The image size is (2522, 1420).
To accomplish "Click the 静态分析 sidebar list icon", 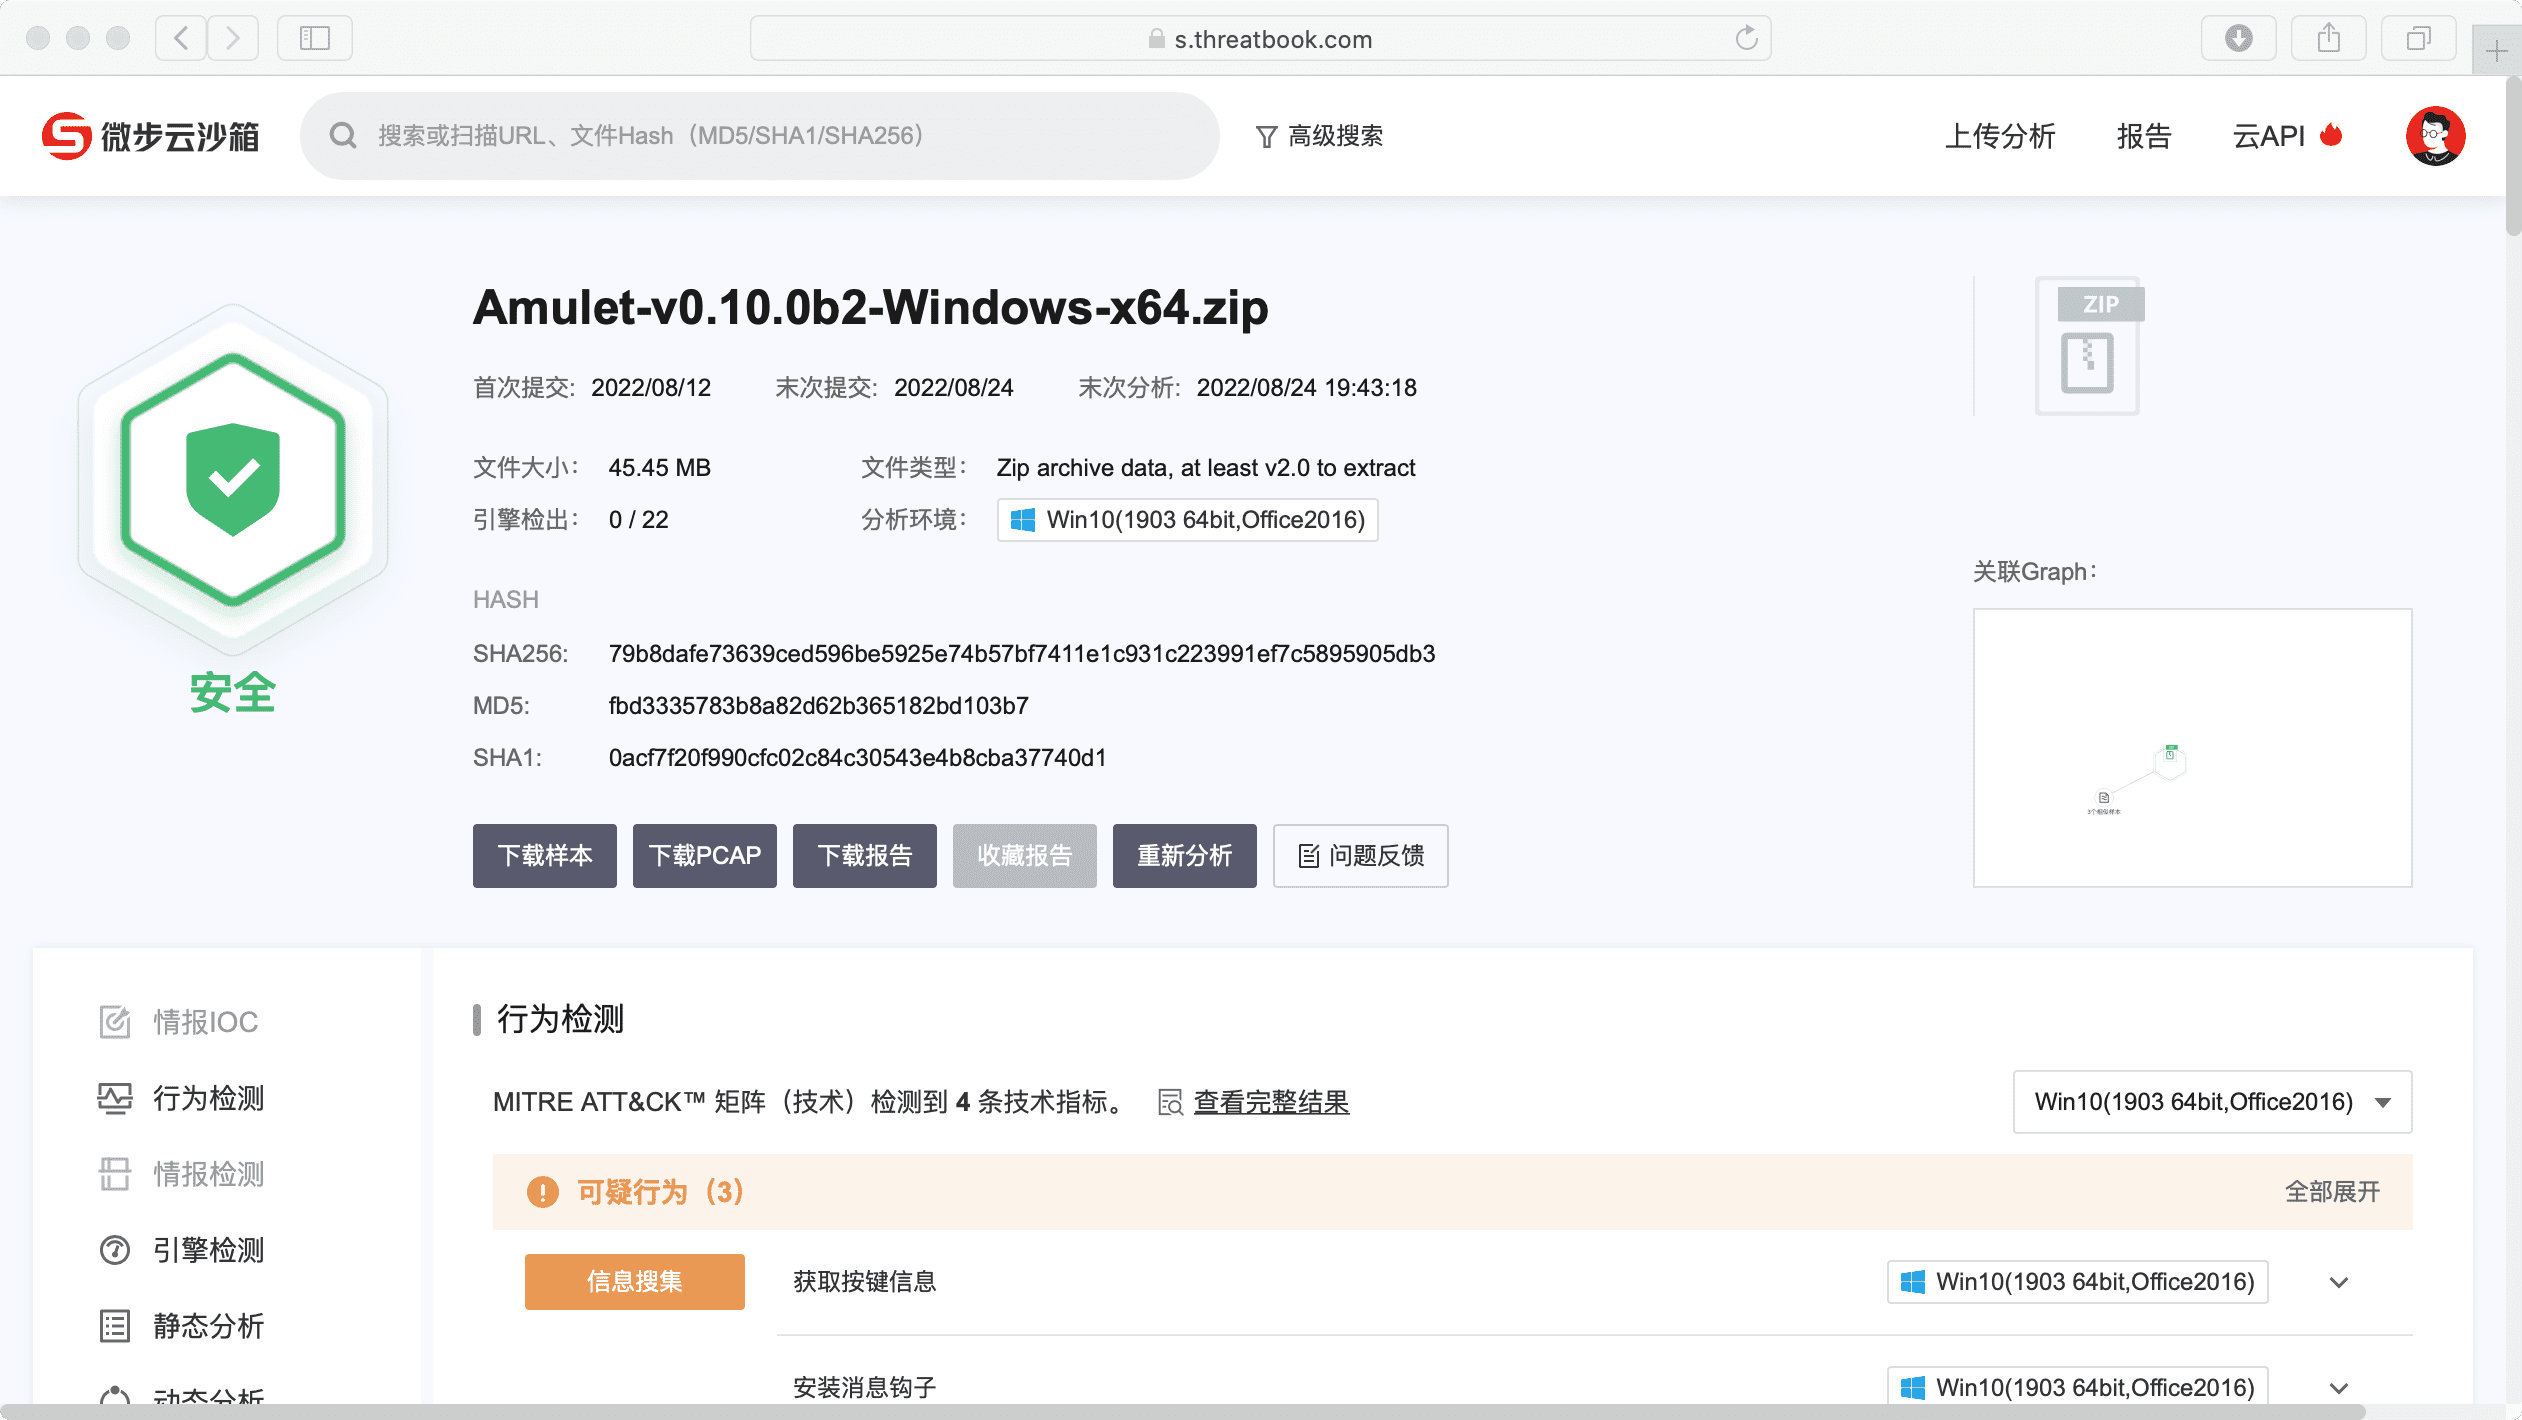I will [x=115, y=1326].
